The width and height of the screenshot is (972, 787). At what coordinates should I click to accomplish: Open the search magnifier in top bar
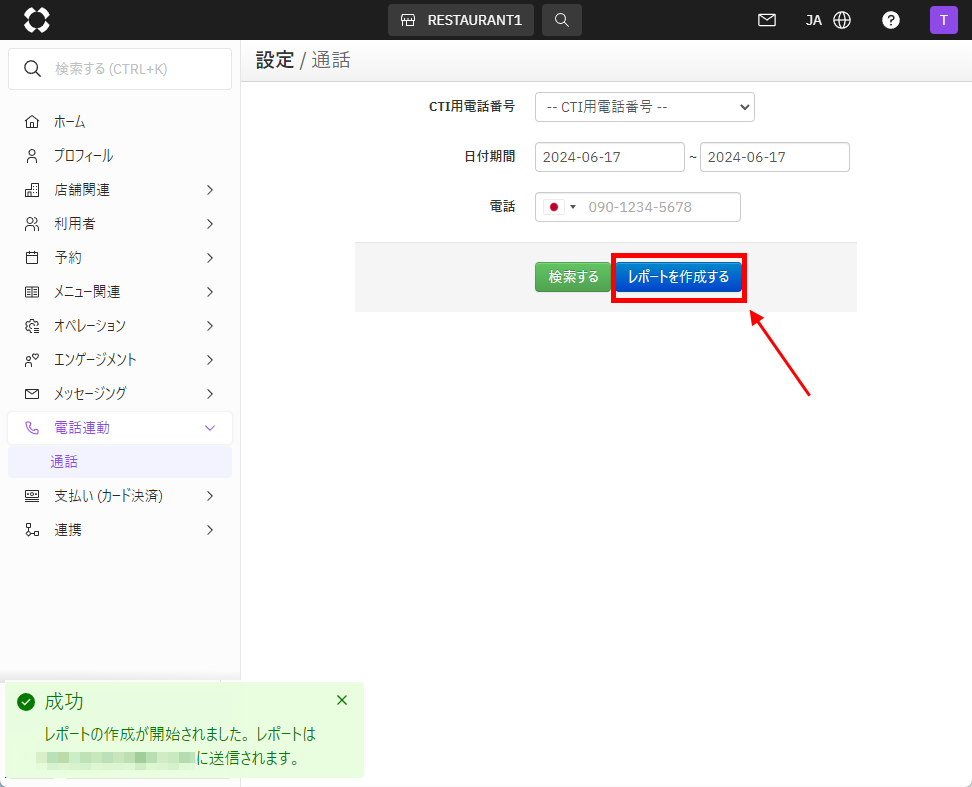coord(562,20)
